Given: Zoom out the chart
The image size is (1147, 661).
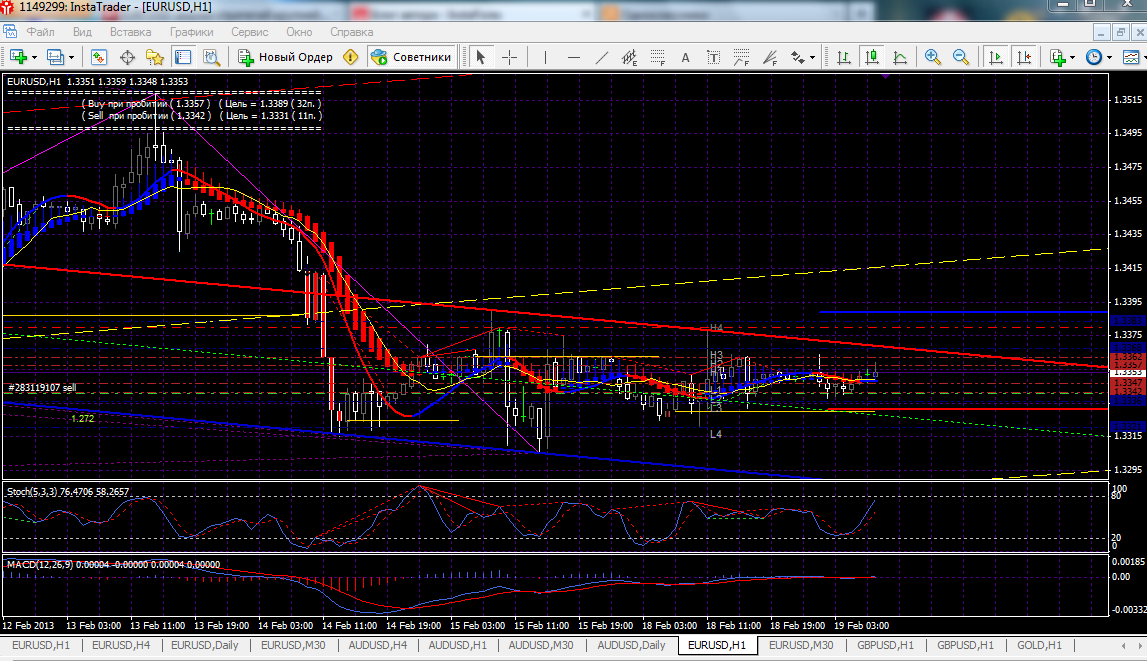Looking at the screenshot, I should pyautogui.click(x=960, y=57).
